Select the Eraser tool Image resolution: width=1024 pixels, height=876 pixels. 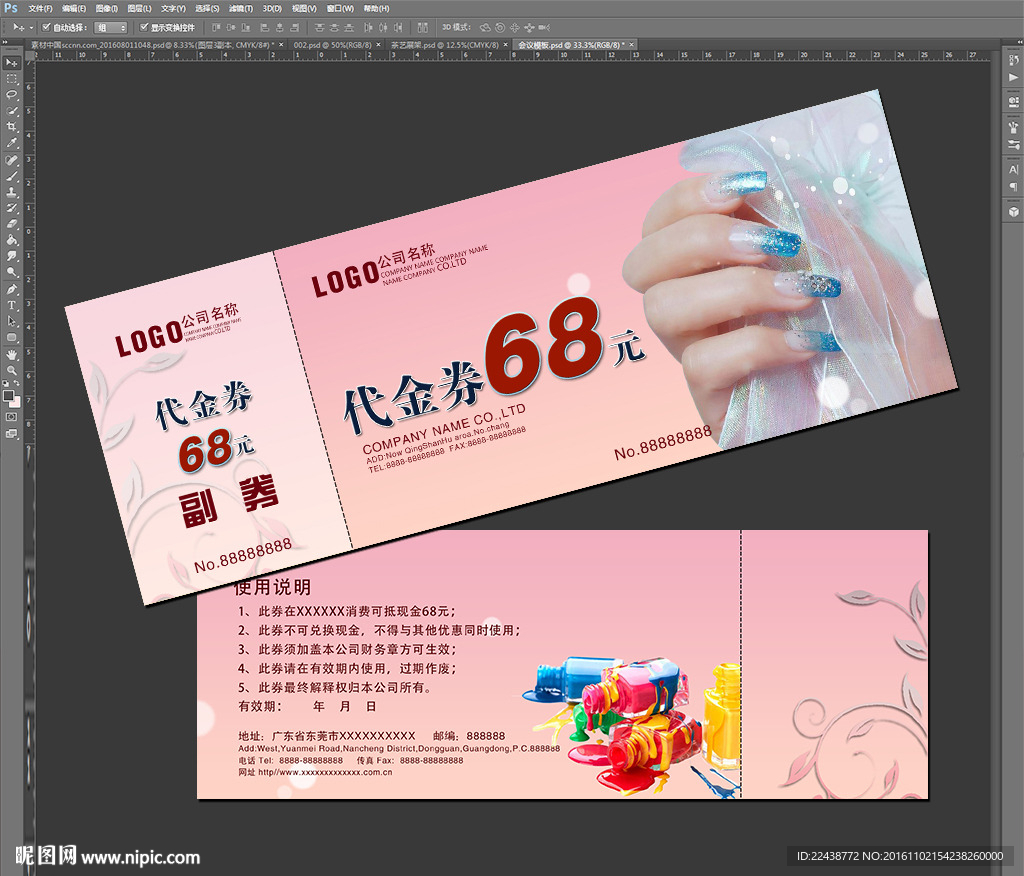pyautogui.click(x=12, y=224)
